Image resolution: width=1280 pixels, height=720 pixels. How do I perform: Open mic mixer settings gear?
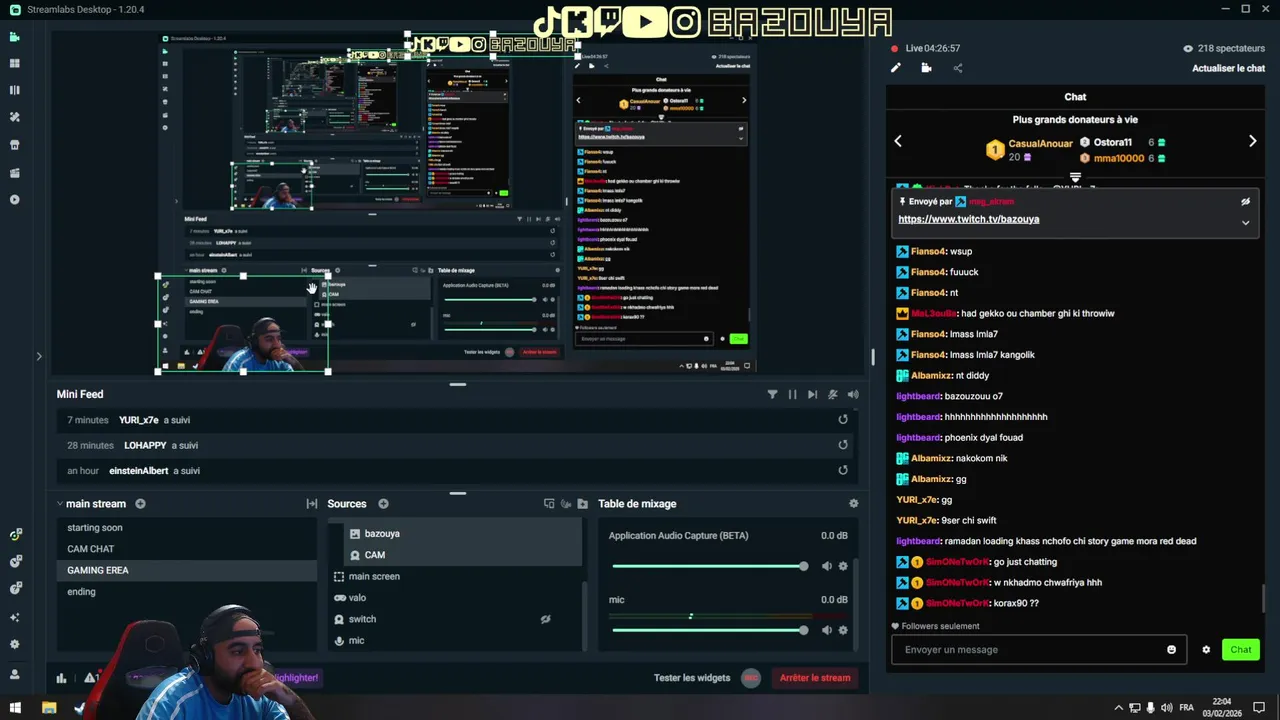pyautogui.click(x=843, y=630)
